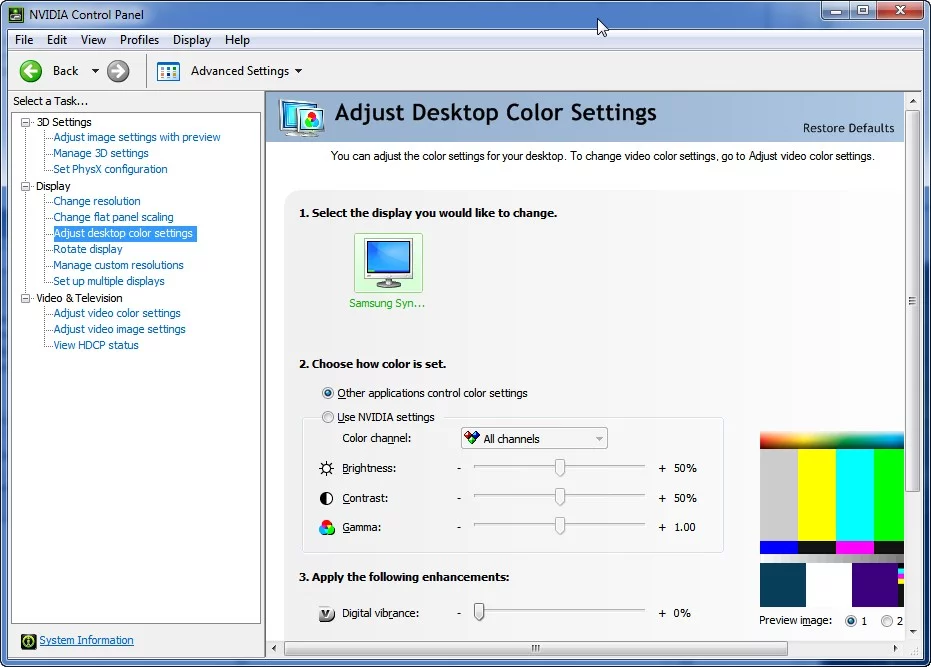Click the Adjust Desktop Color Settings header icon
931x667 pixels.
[x=303, y=116]
